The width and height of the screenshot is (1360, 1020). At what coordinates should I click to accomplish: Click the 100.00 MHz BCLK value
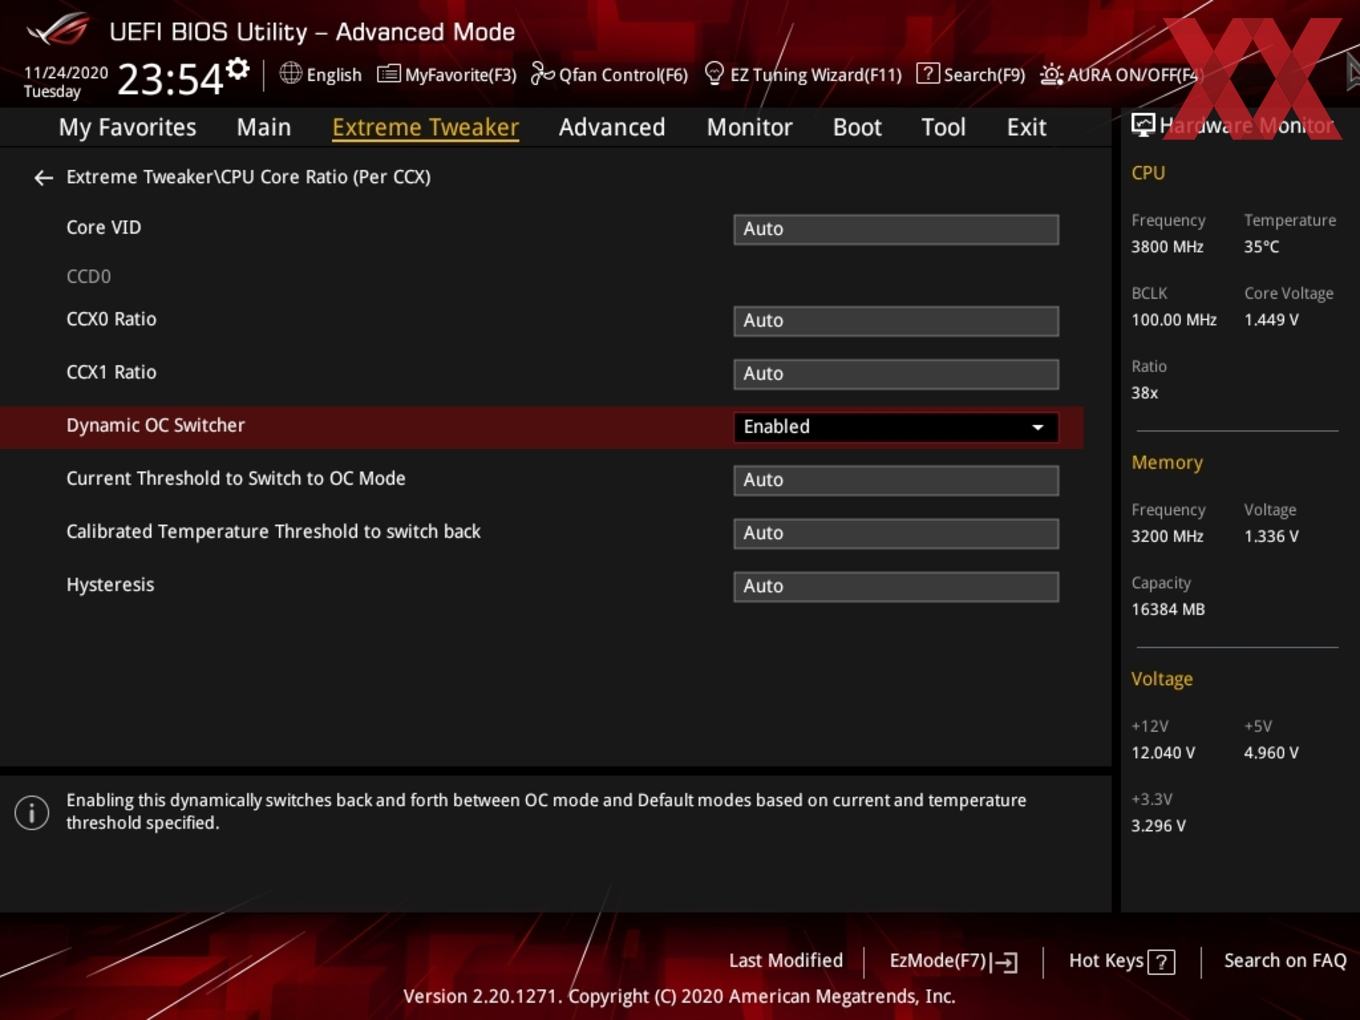click(1174, 319)
